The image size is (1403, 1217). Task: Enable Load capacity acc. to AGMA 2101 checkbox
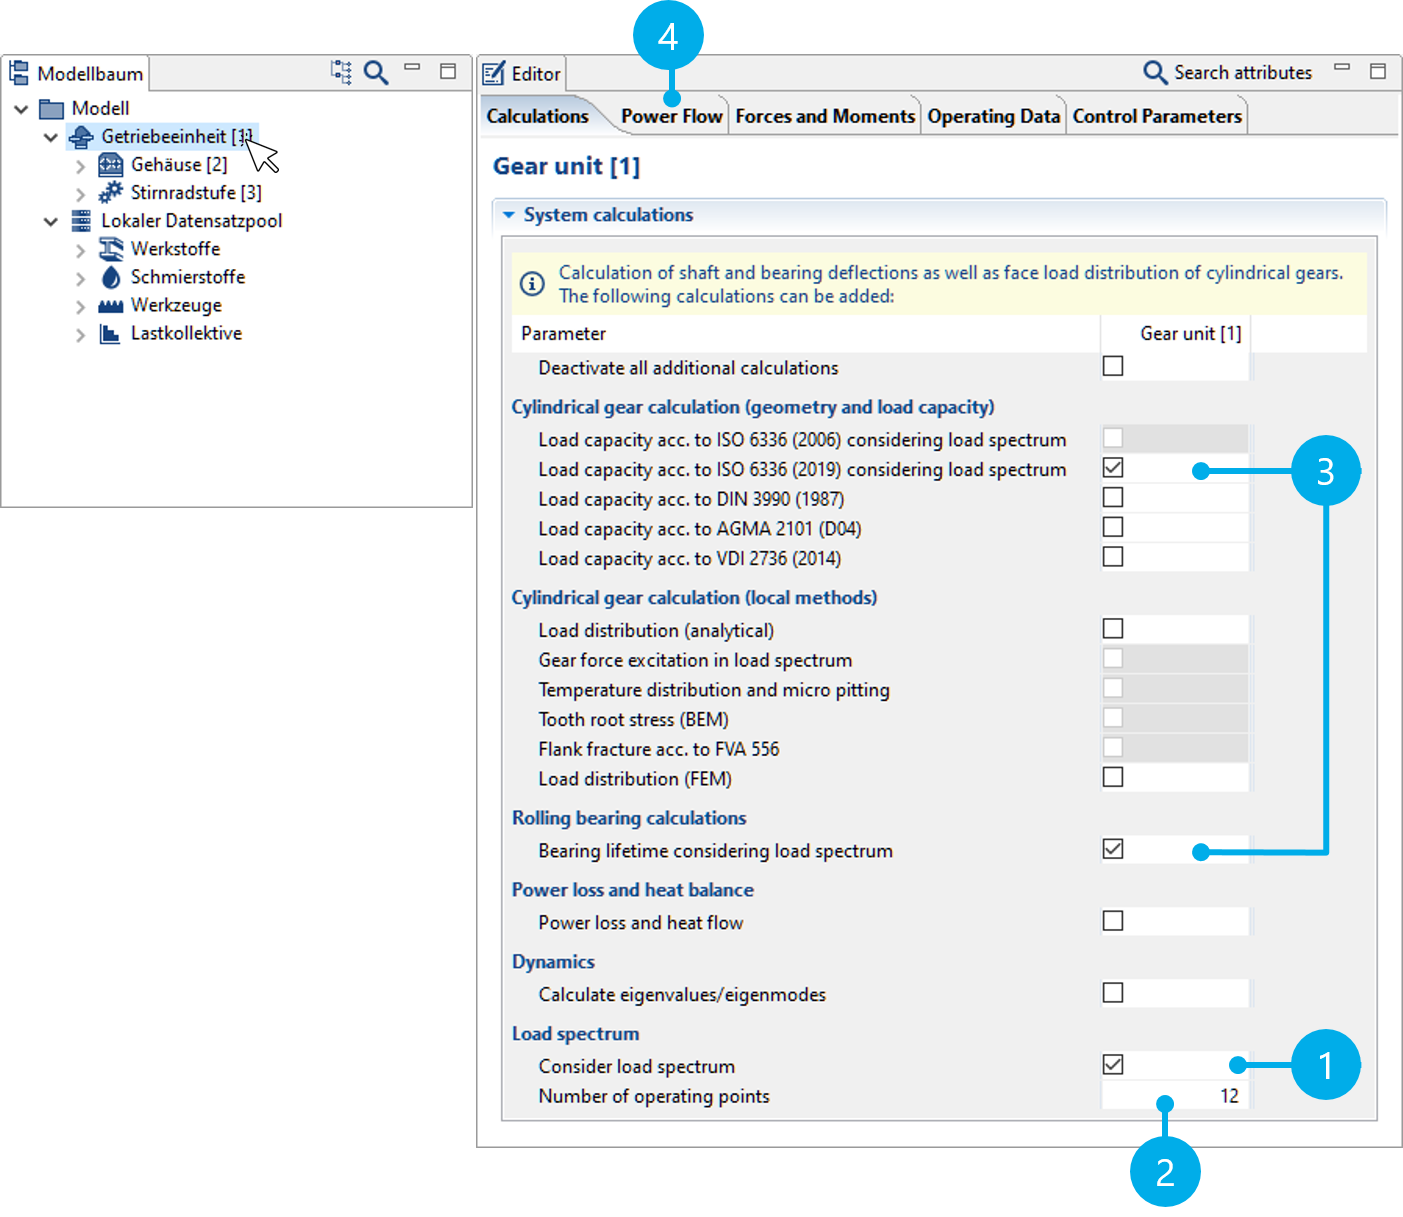click(1113, 527)
